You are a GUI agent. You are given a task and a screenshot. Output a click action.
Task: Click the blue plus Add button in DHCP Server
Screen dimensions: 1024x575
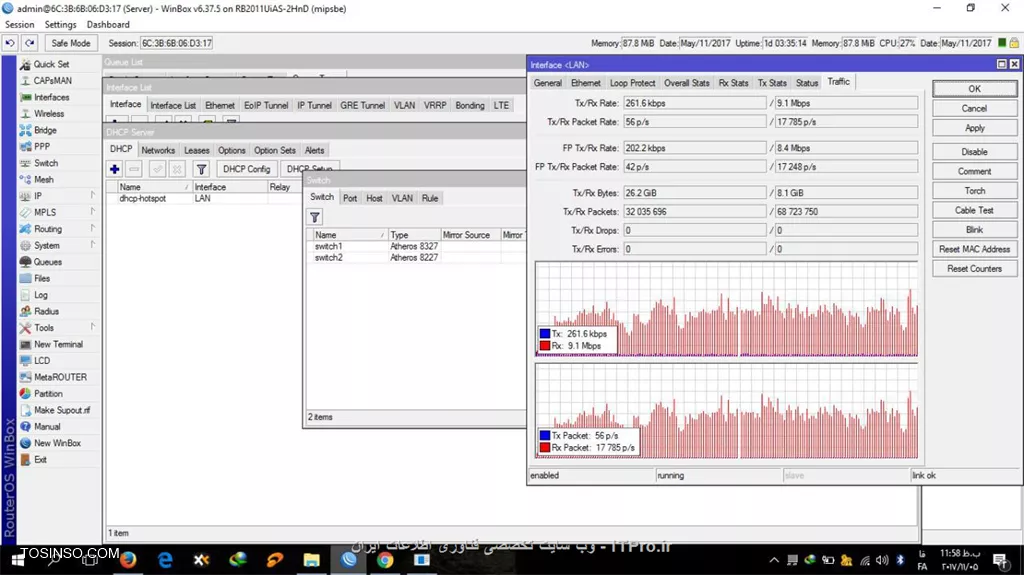pyautogui.click(x=114, y=169)
